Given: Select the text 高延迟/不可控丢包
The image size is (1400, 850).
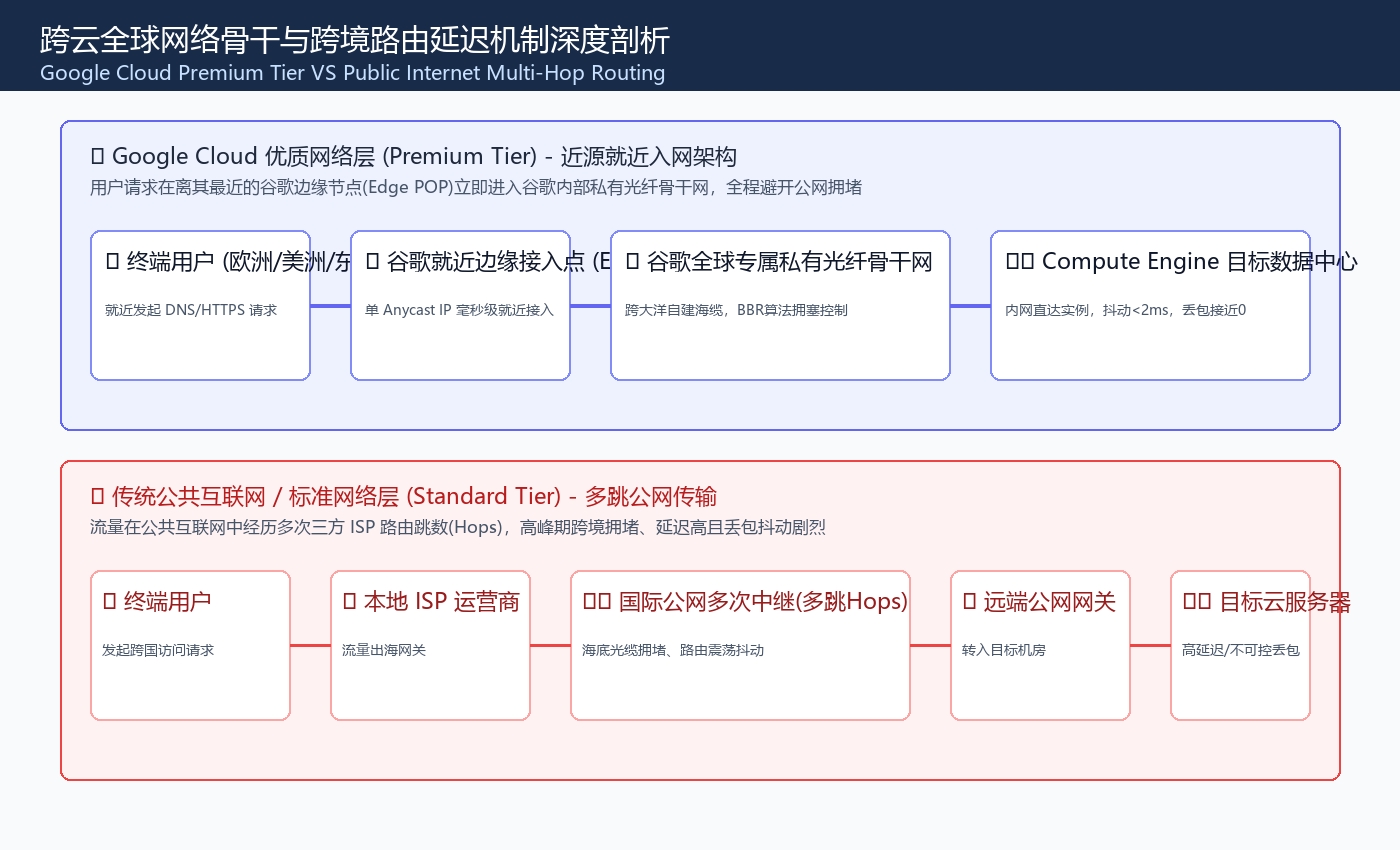Looking at the screenshot, I should (x=1241, y=650).
